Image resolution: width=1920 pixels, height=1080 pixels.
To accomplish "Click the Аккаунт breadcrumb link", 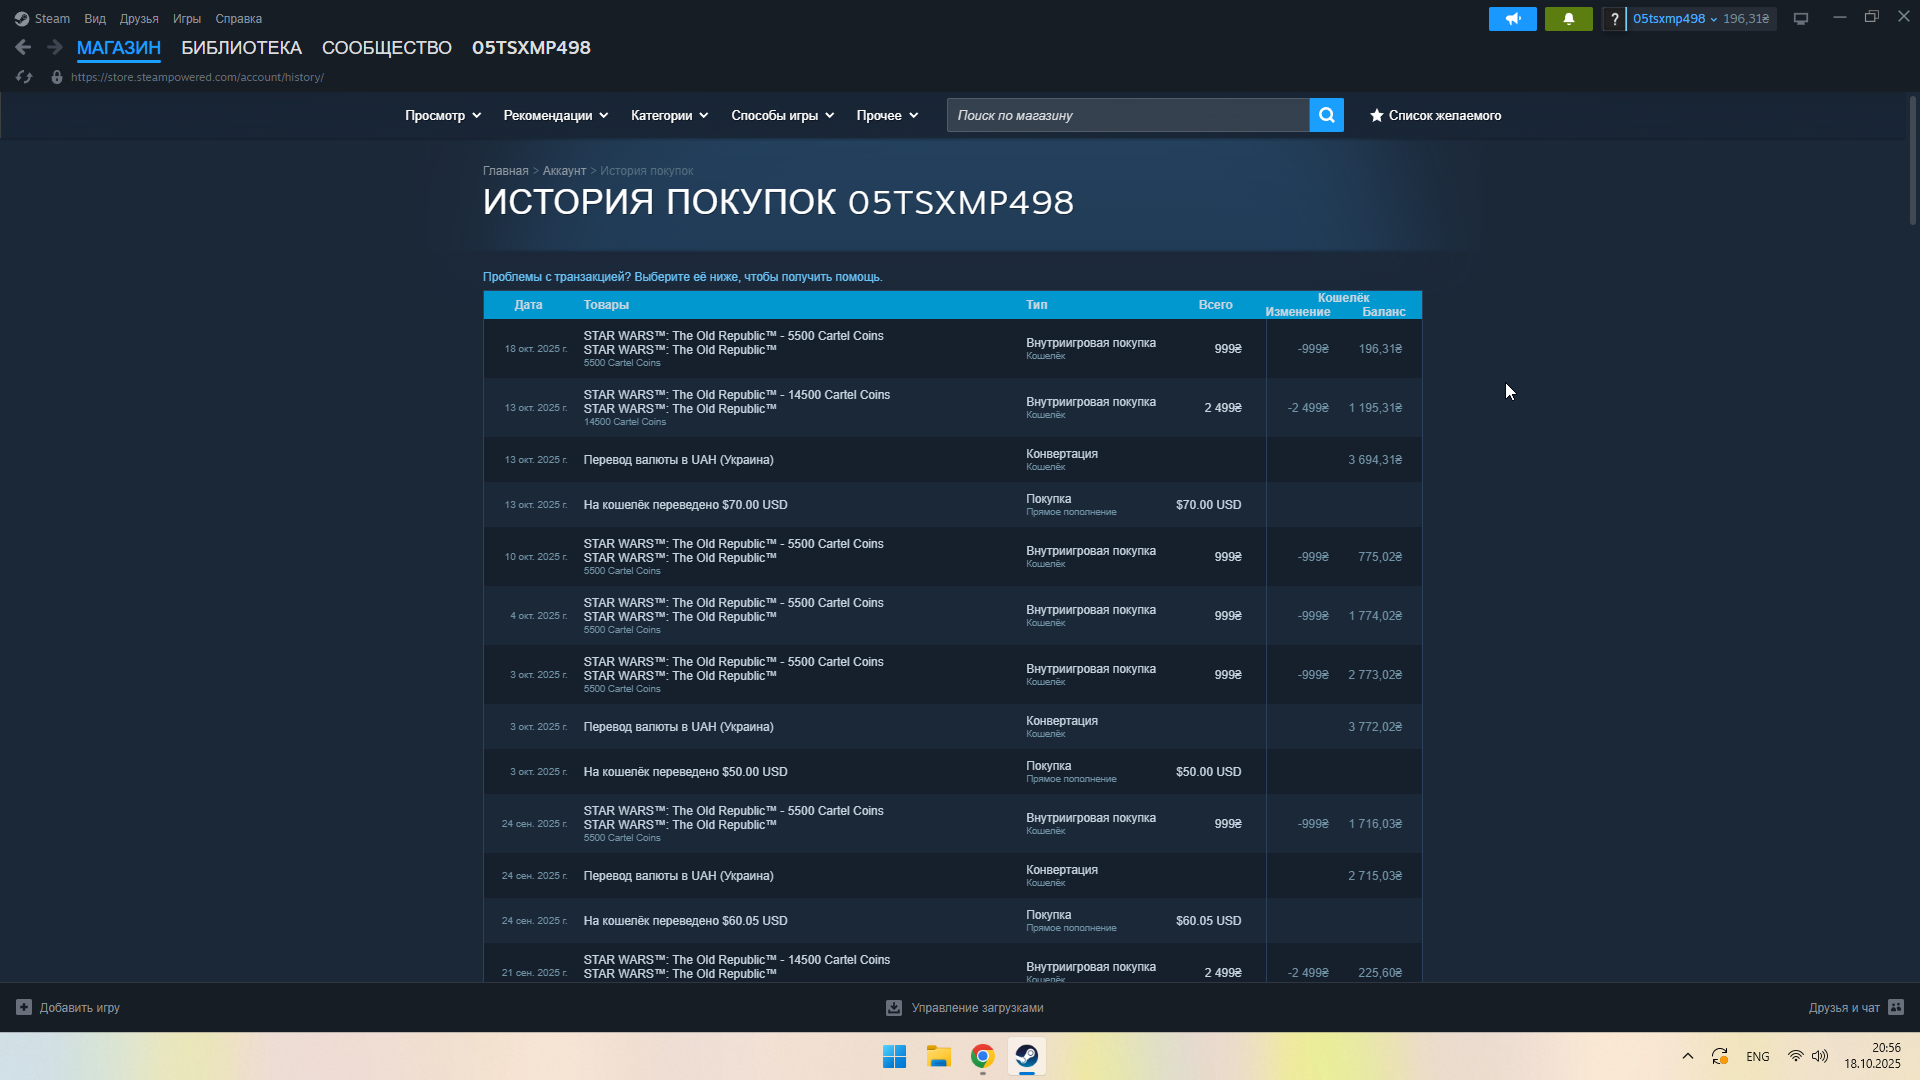I will (x=564, y=171).
